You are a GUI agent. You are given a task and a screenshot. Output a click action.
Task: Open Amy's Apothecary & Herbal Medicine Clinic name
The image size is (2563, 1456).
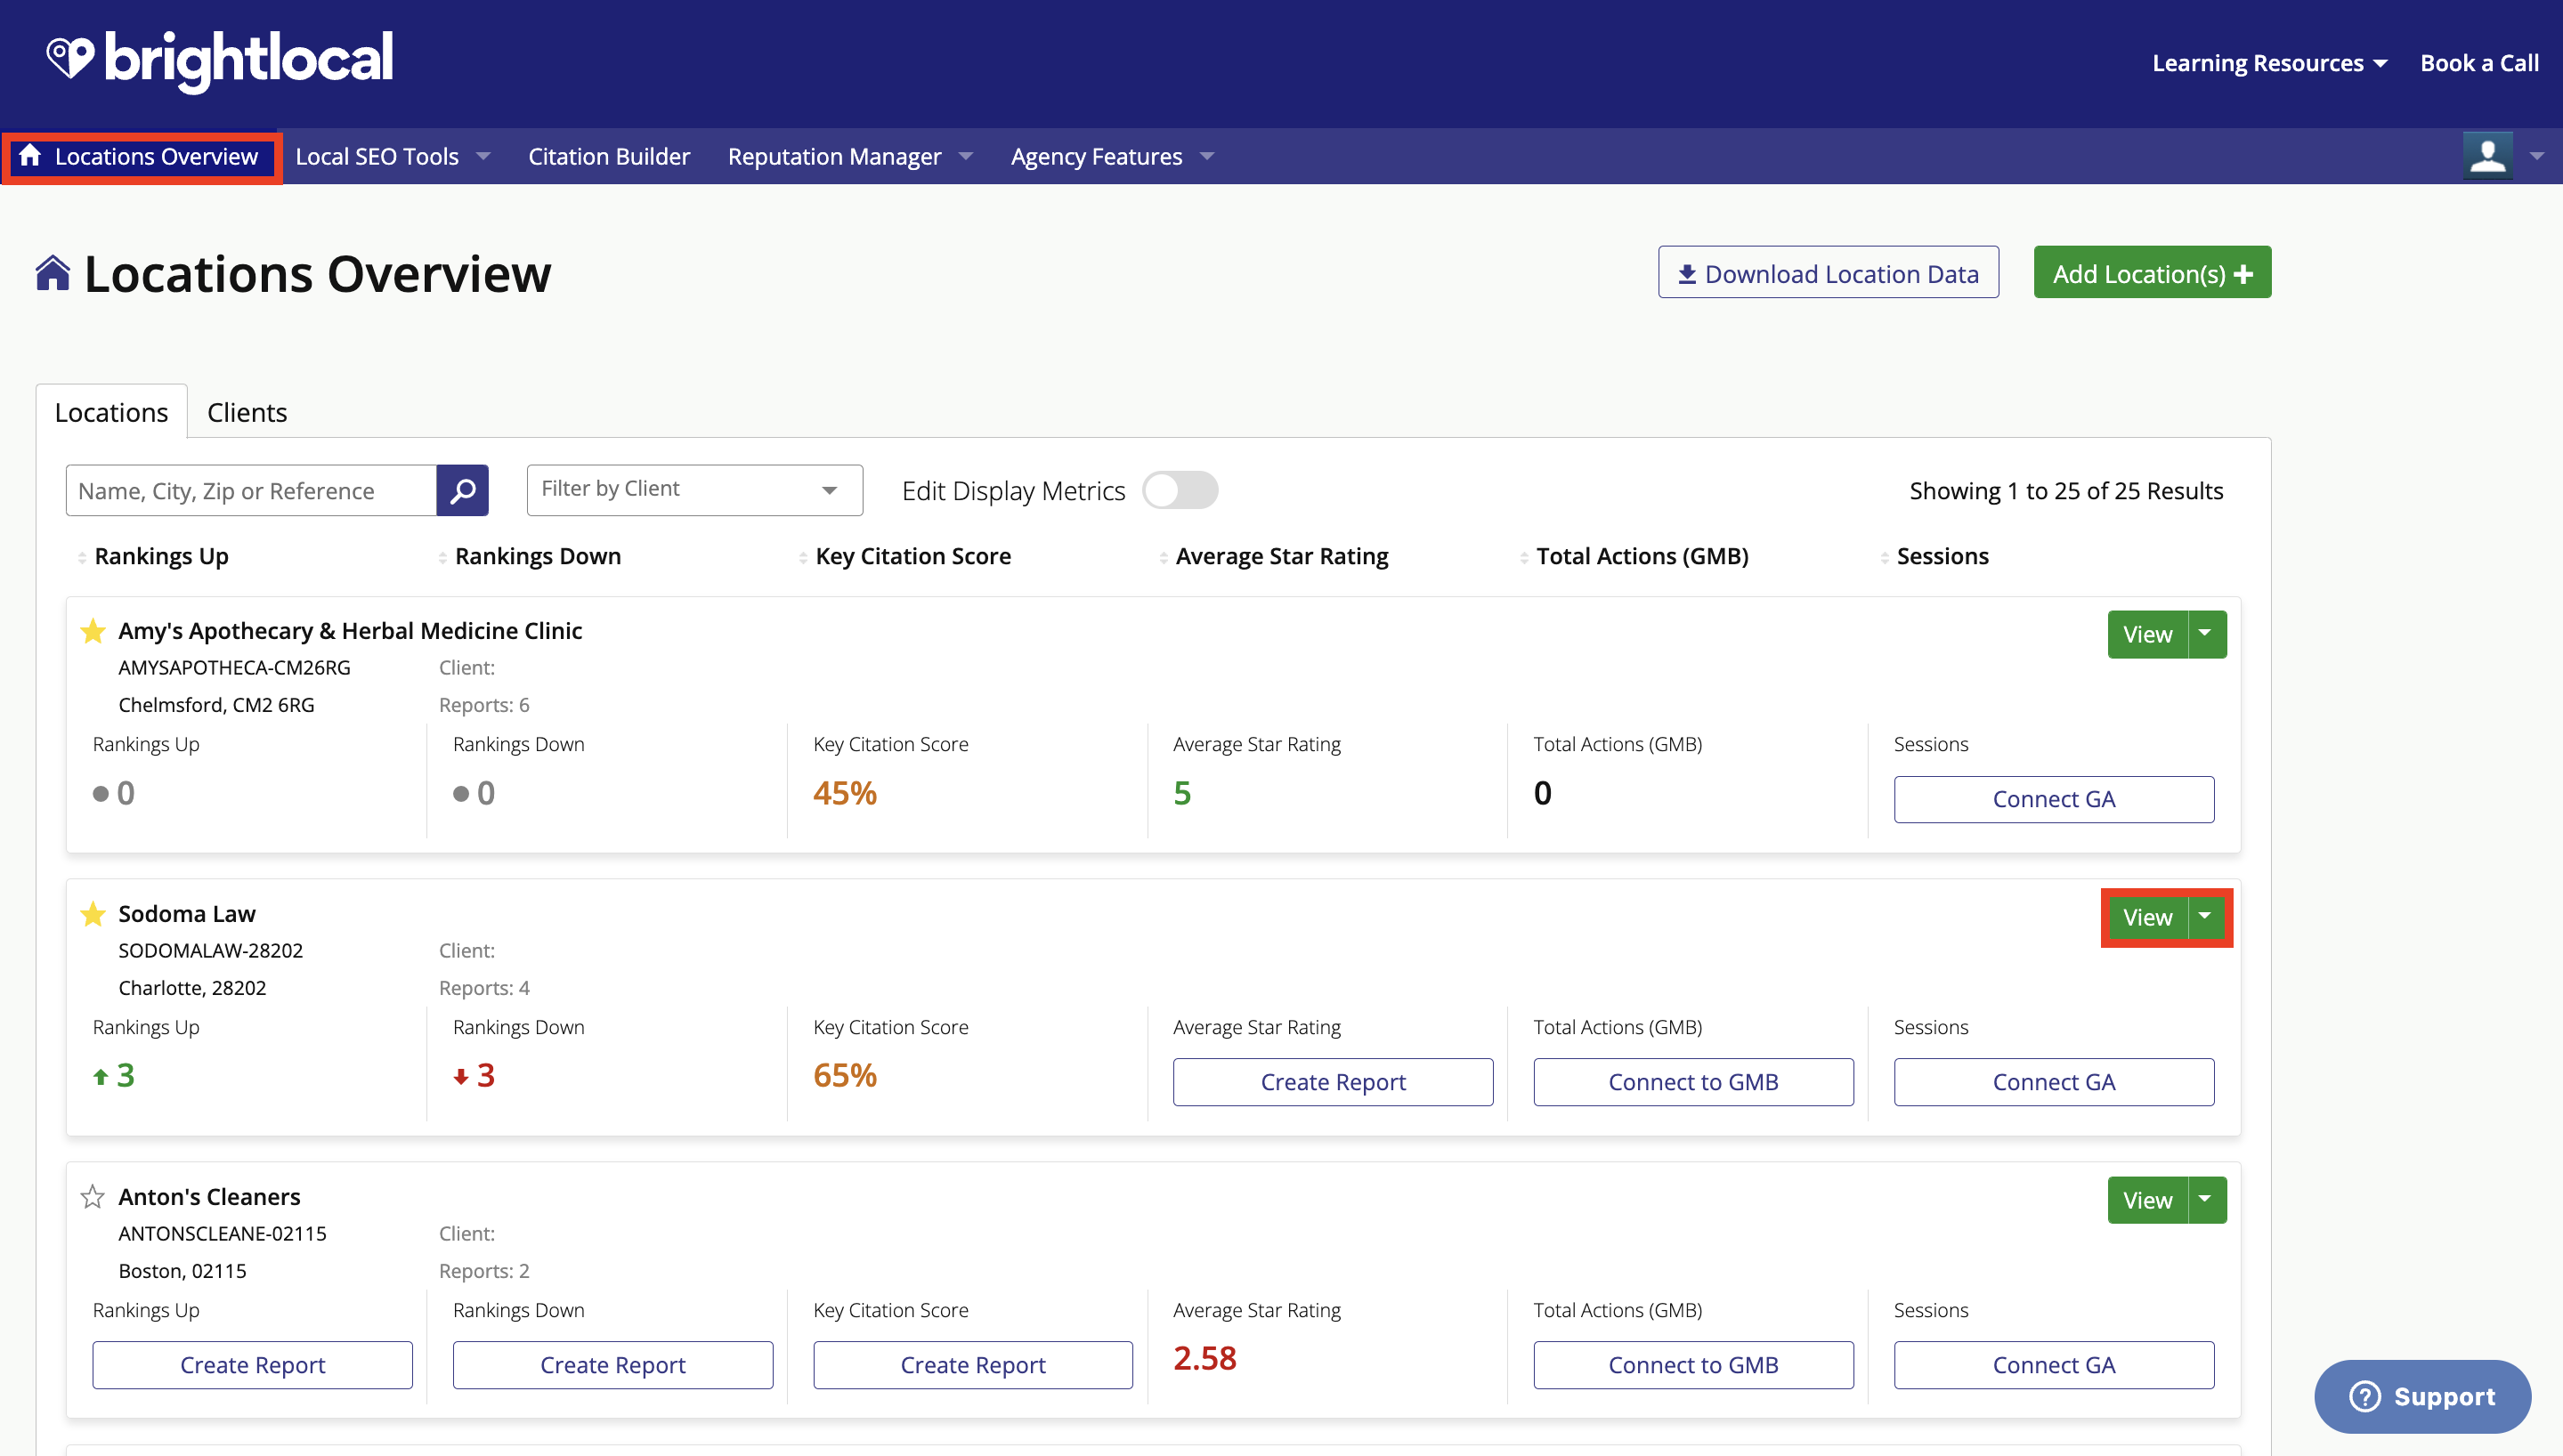(x=350, y=631)
